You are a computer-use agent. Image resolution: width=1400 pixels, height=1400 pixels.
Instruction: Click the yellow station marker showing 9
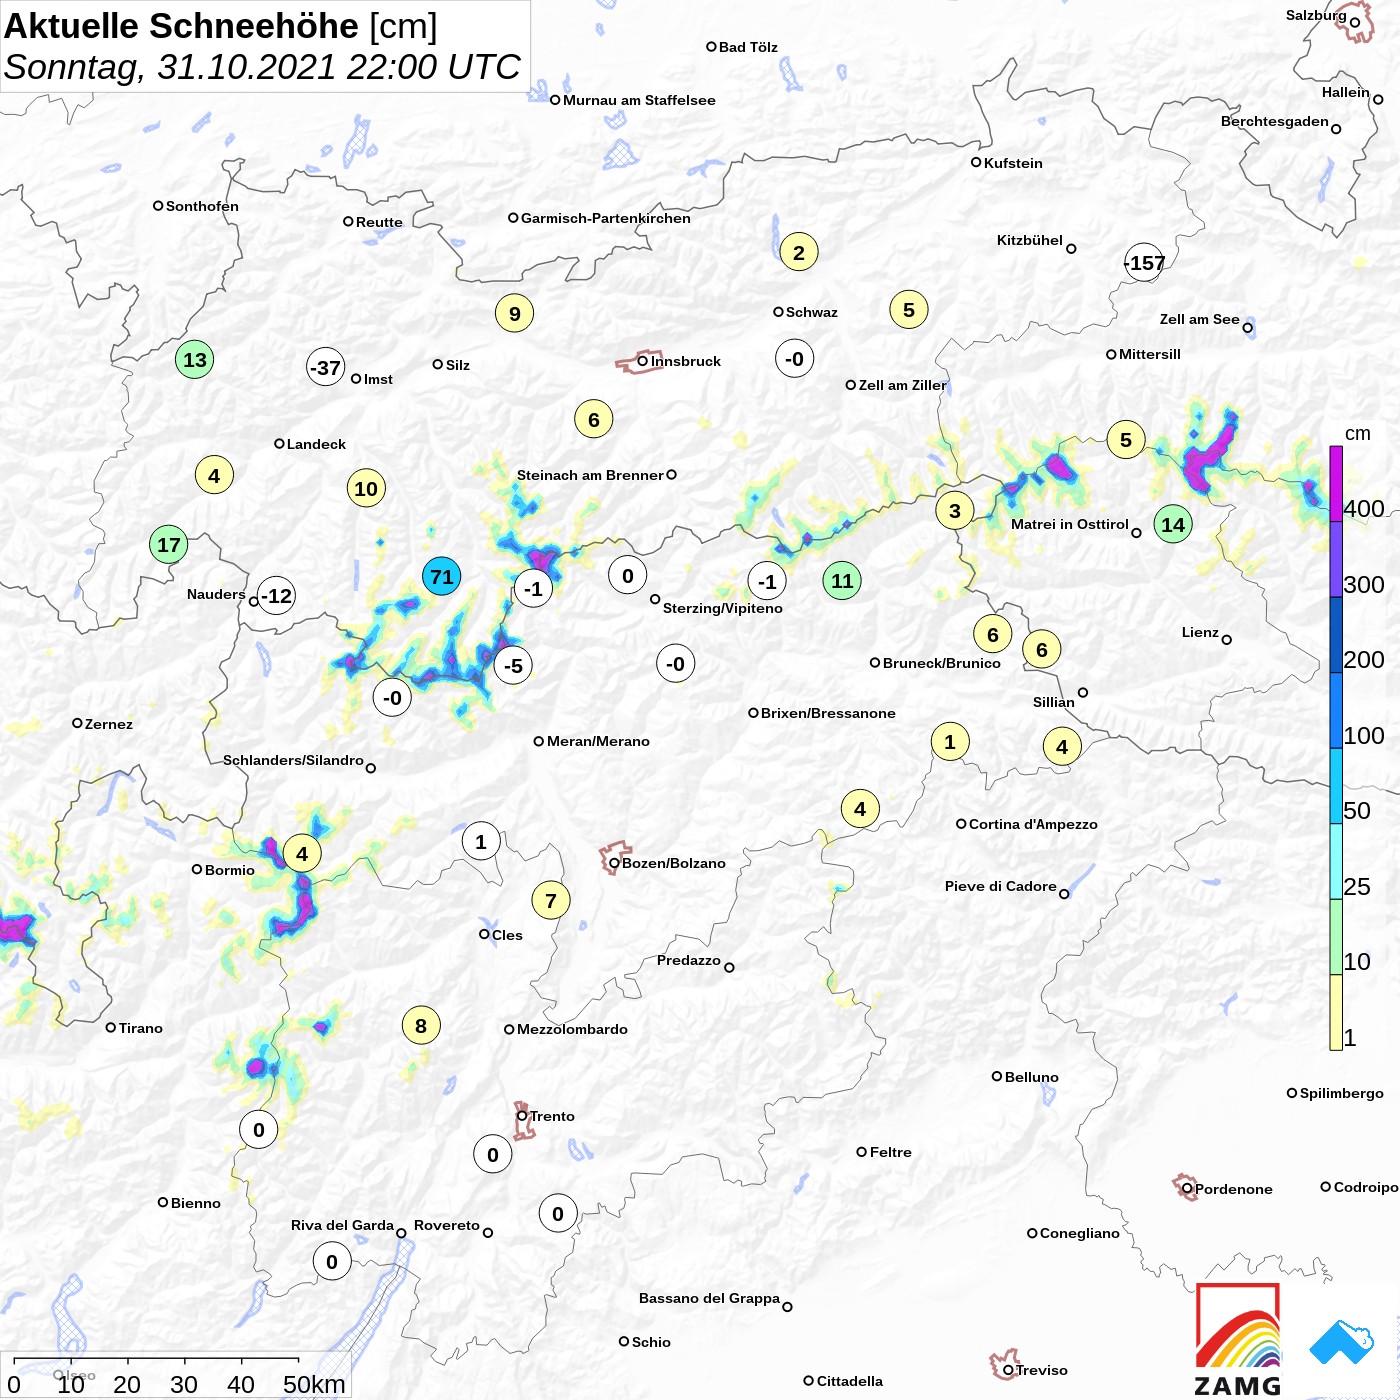(514, 313)
